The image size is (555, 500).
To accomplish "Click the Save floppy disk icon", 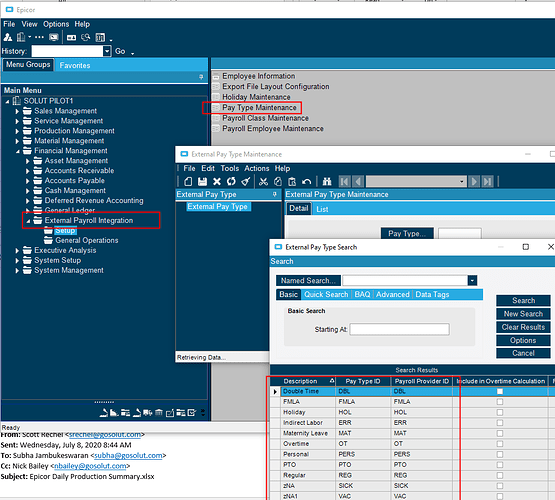I will (202, 182).
